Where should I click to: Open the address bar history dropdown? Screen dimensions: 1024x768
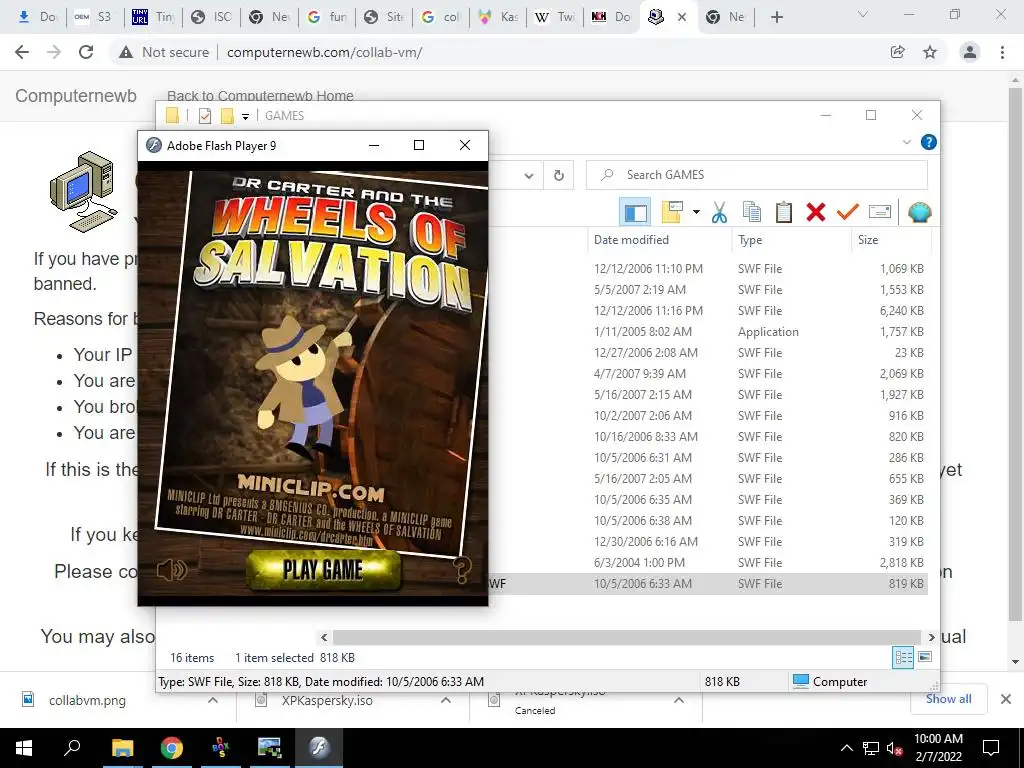pyautogui.click(x=529, y=175)
